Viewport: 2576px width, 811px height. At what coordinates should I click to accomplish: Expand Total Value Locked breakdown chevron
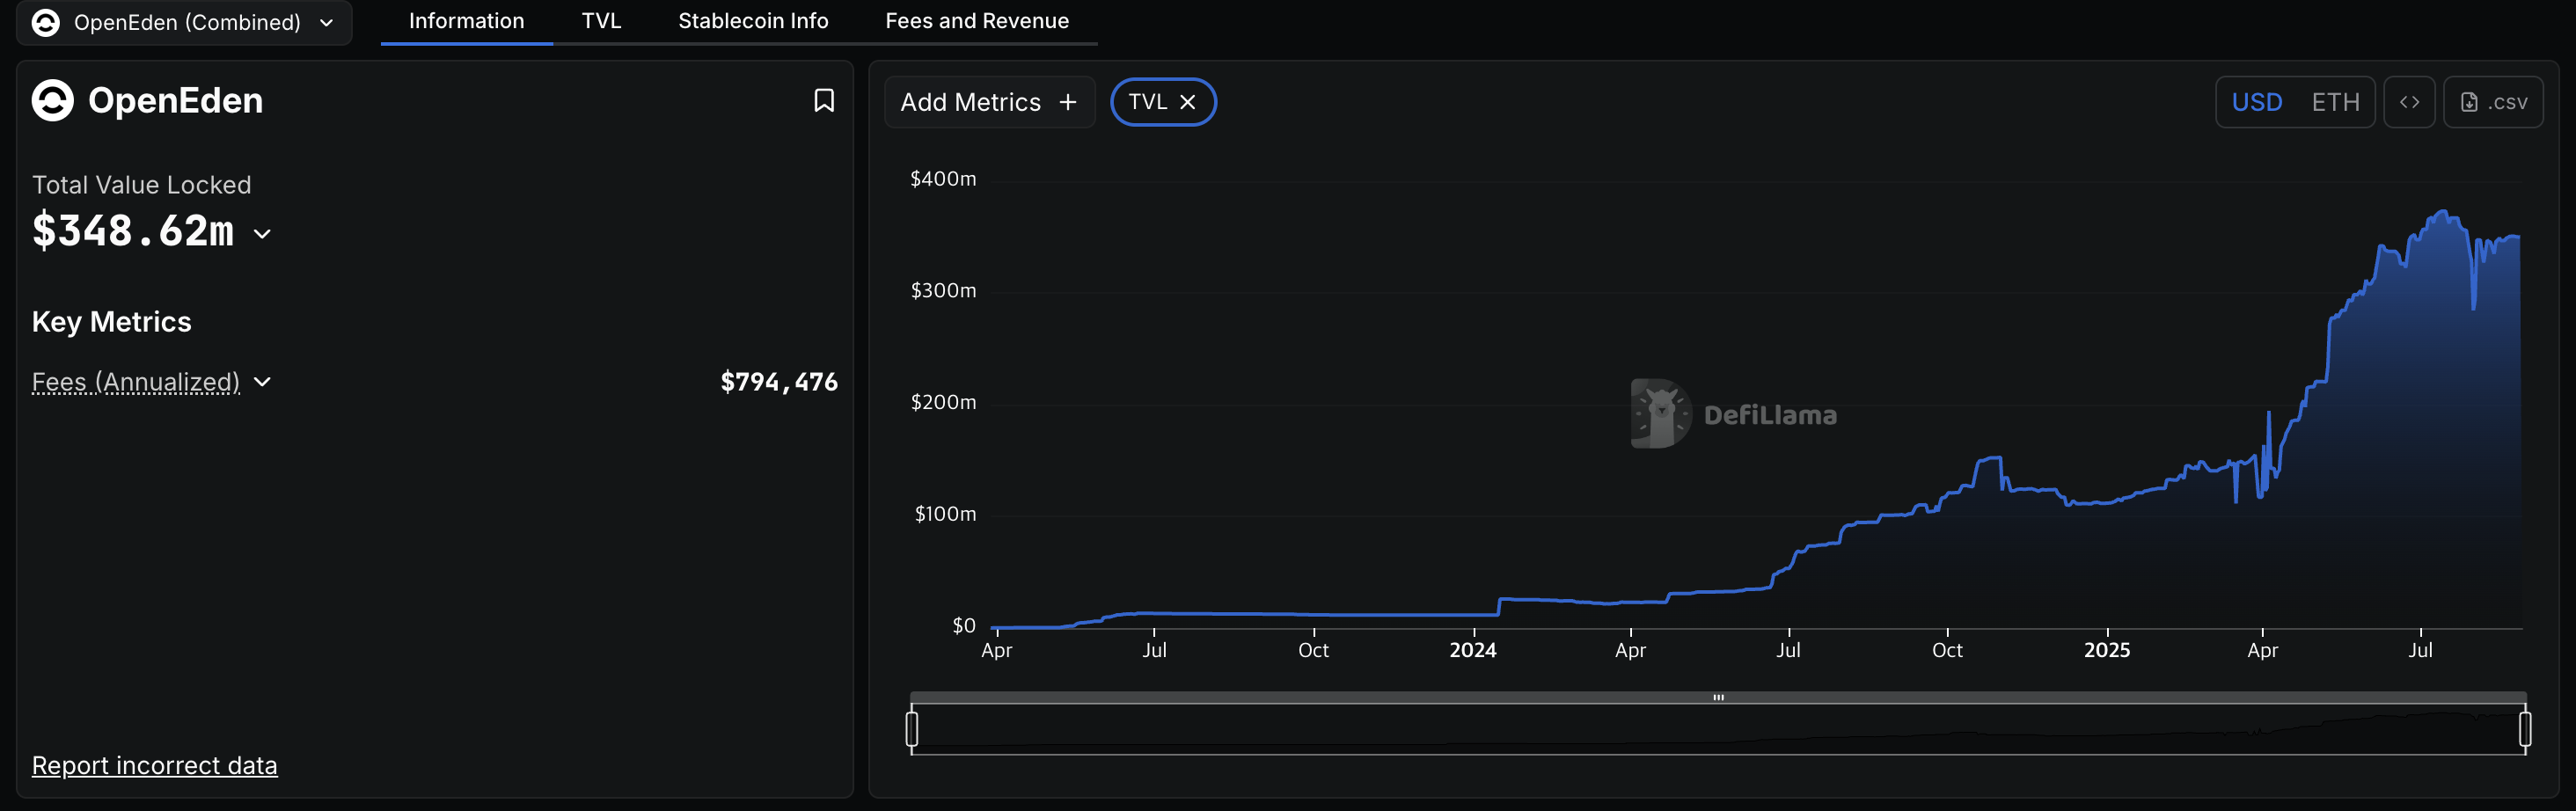pyautogui.click(x=262, y=234)
